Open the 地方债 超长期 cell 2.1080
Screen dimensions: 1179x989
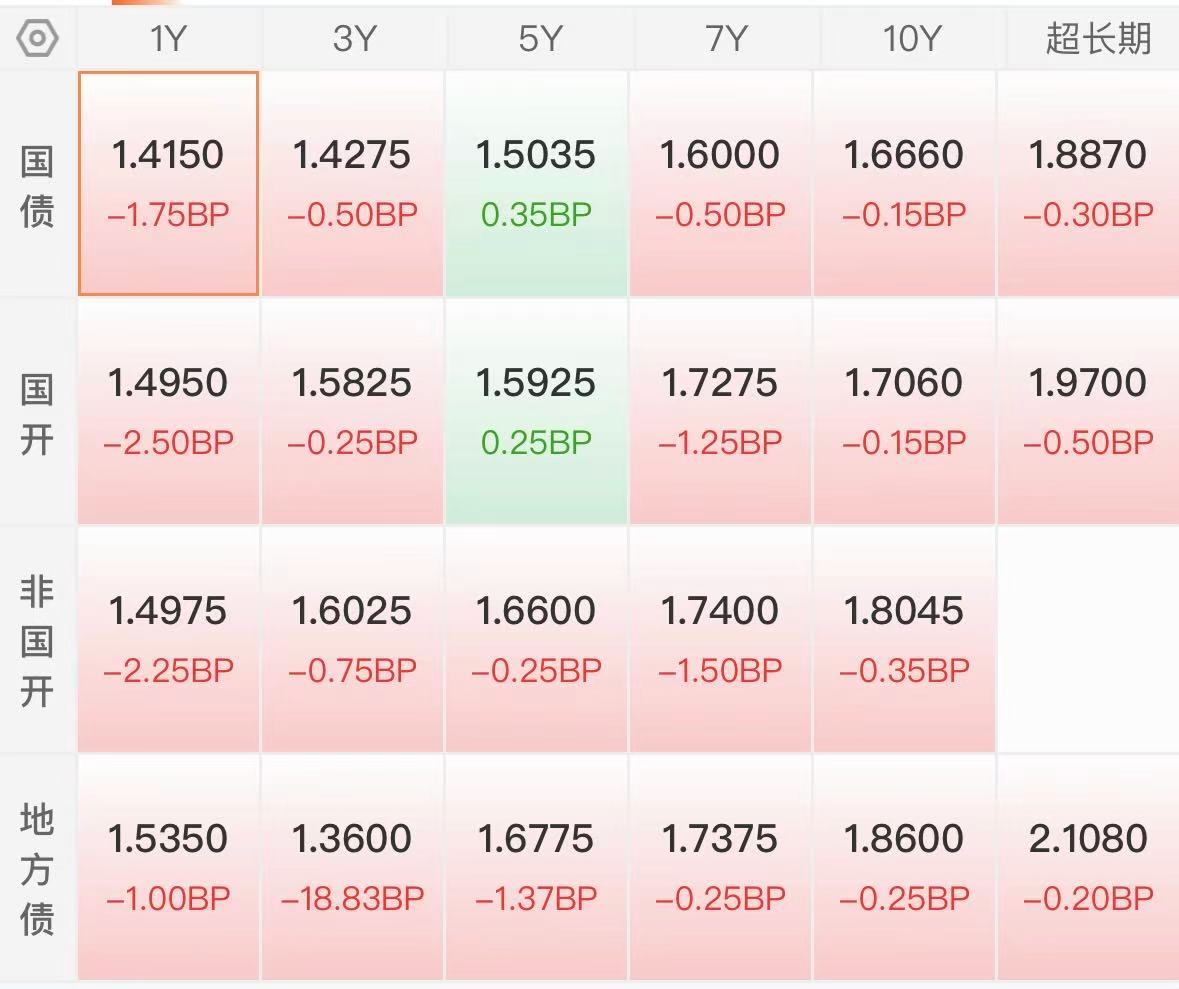point(1088,867)
